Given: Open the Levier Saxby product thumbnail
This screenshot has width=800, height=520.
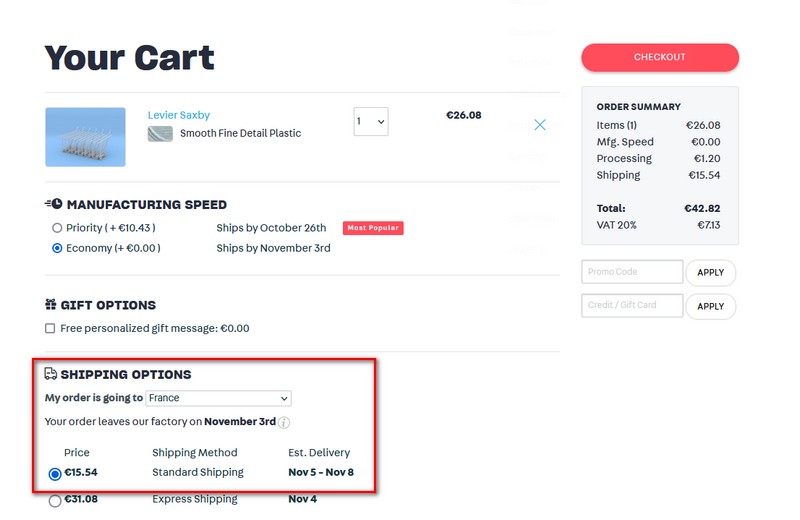Looking at the screenshot, I should [85, 137].
